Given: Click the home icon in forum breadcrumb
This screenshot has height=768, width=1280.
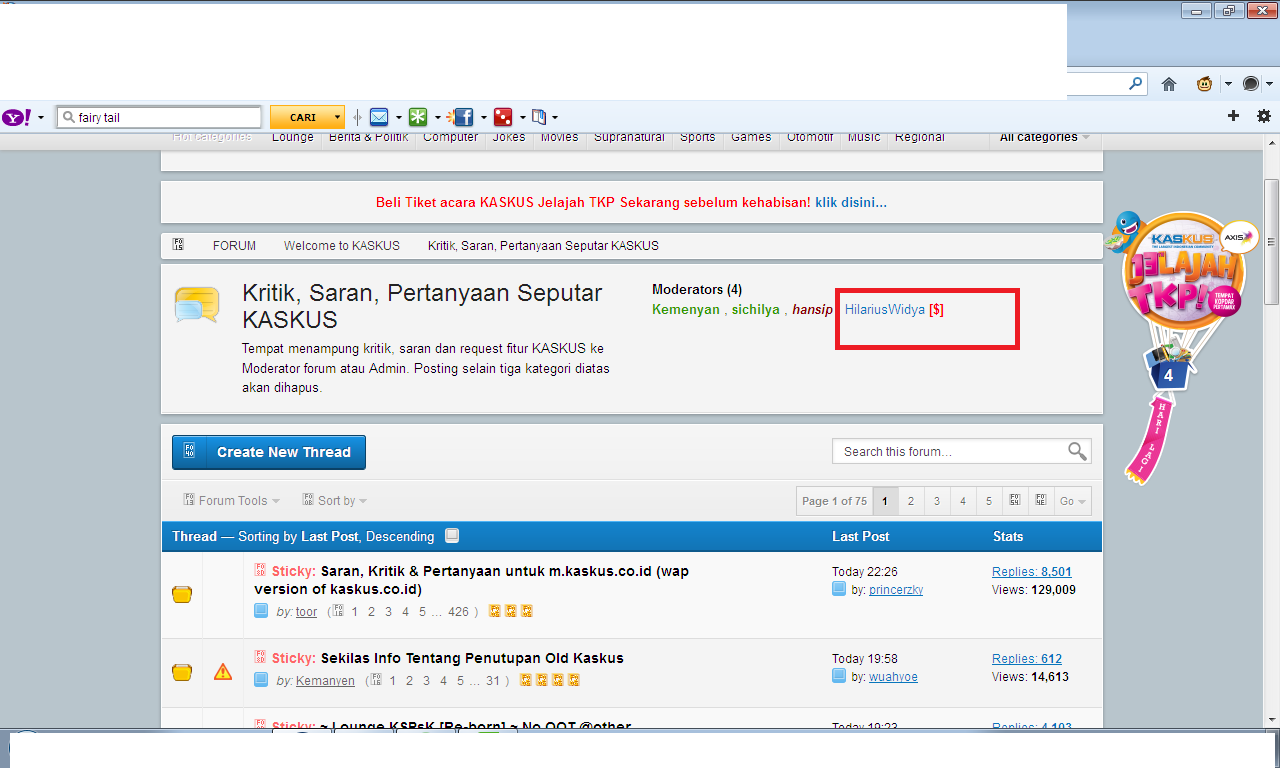Looking at the screenshot, I should (x=179, y=245).
